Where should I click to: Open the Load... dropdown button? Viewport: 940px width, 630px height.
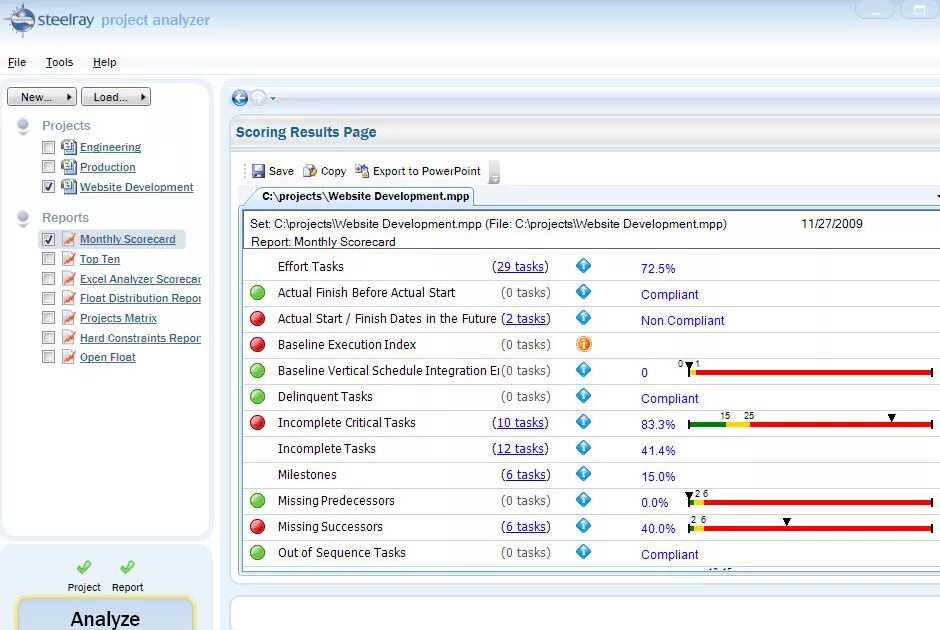(116, 97)
